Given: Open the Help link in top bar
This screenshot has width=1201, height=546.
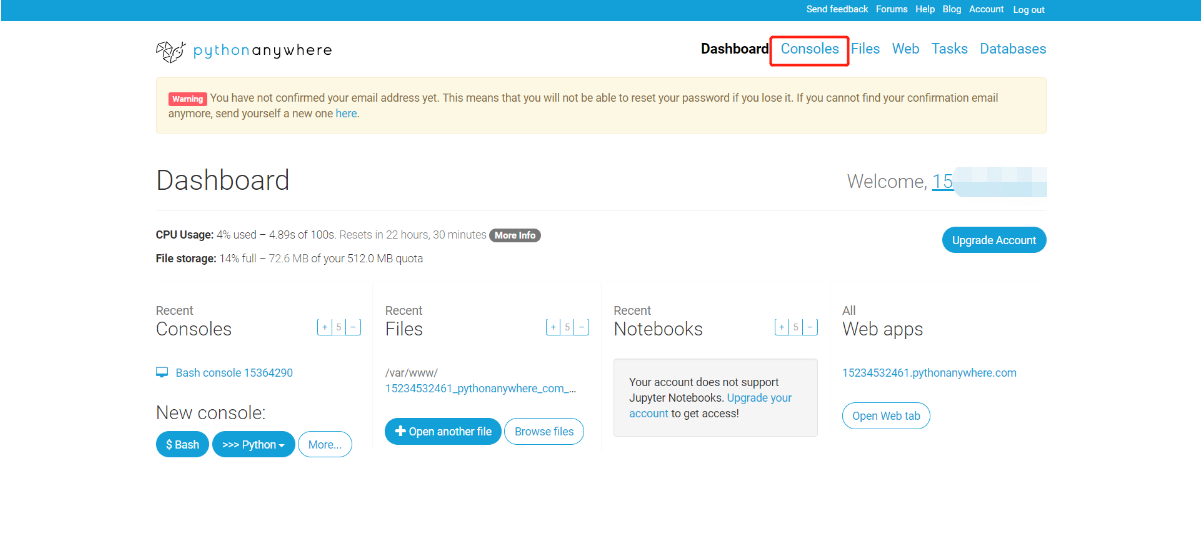Looking at the screenshot, I should [x=925, y=9].
